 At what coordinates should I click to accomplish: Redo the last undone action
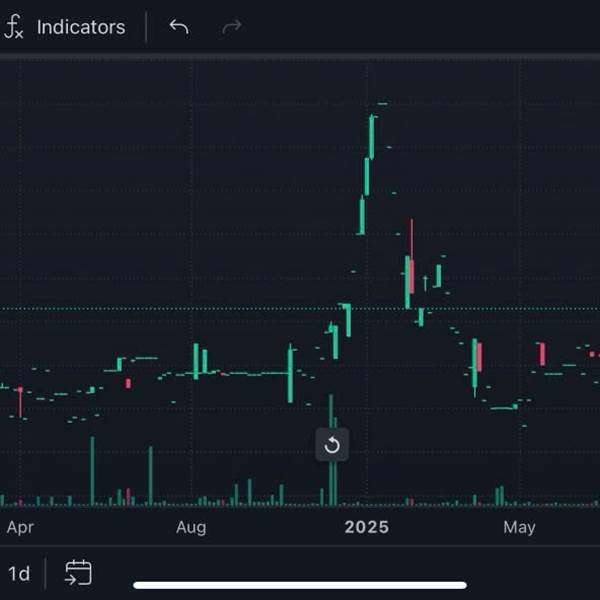click(232, 27)
